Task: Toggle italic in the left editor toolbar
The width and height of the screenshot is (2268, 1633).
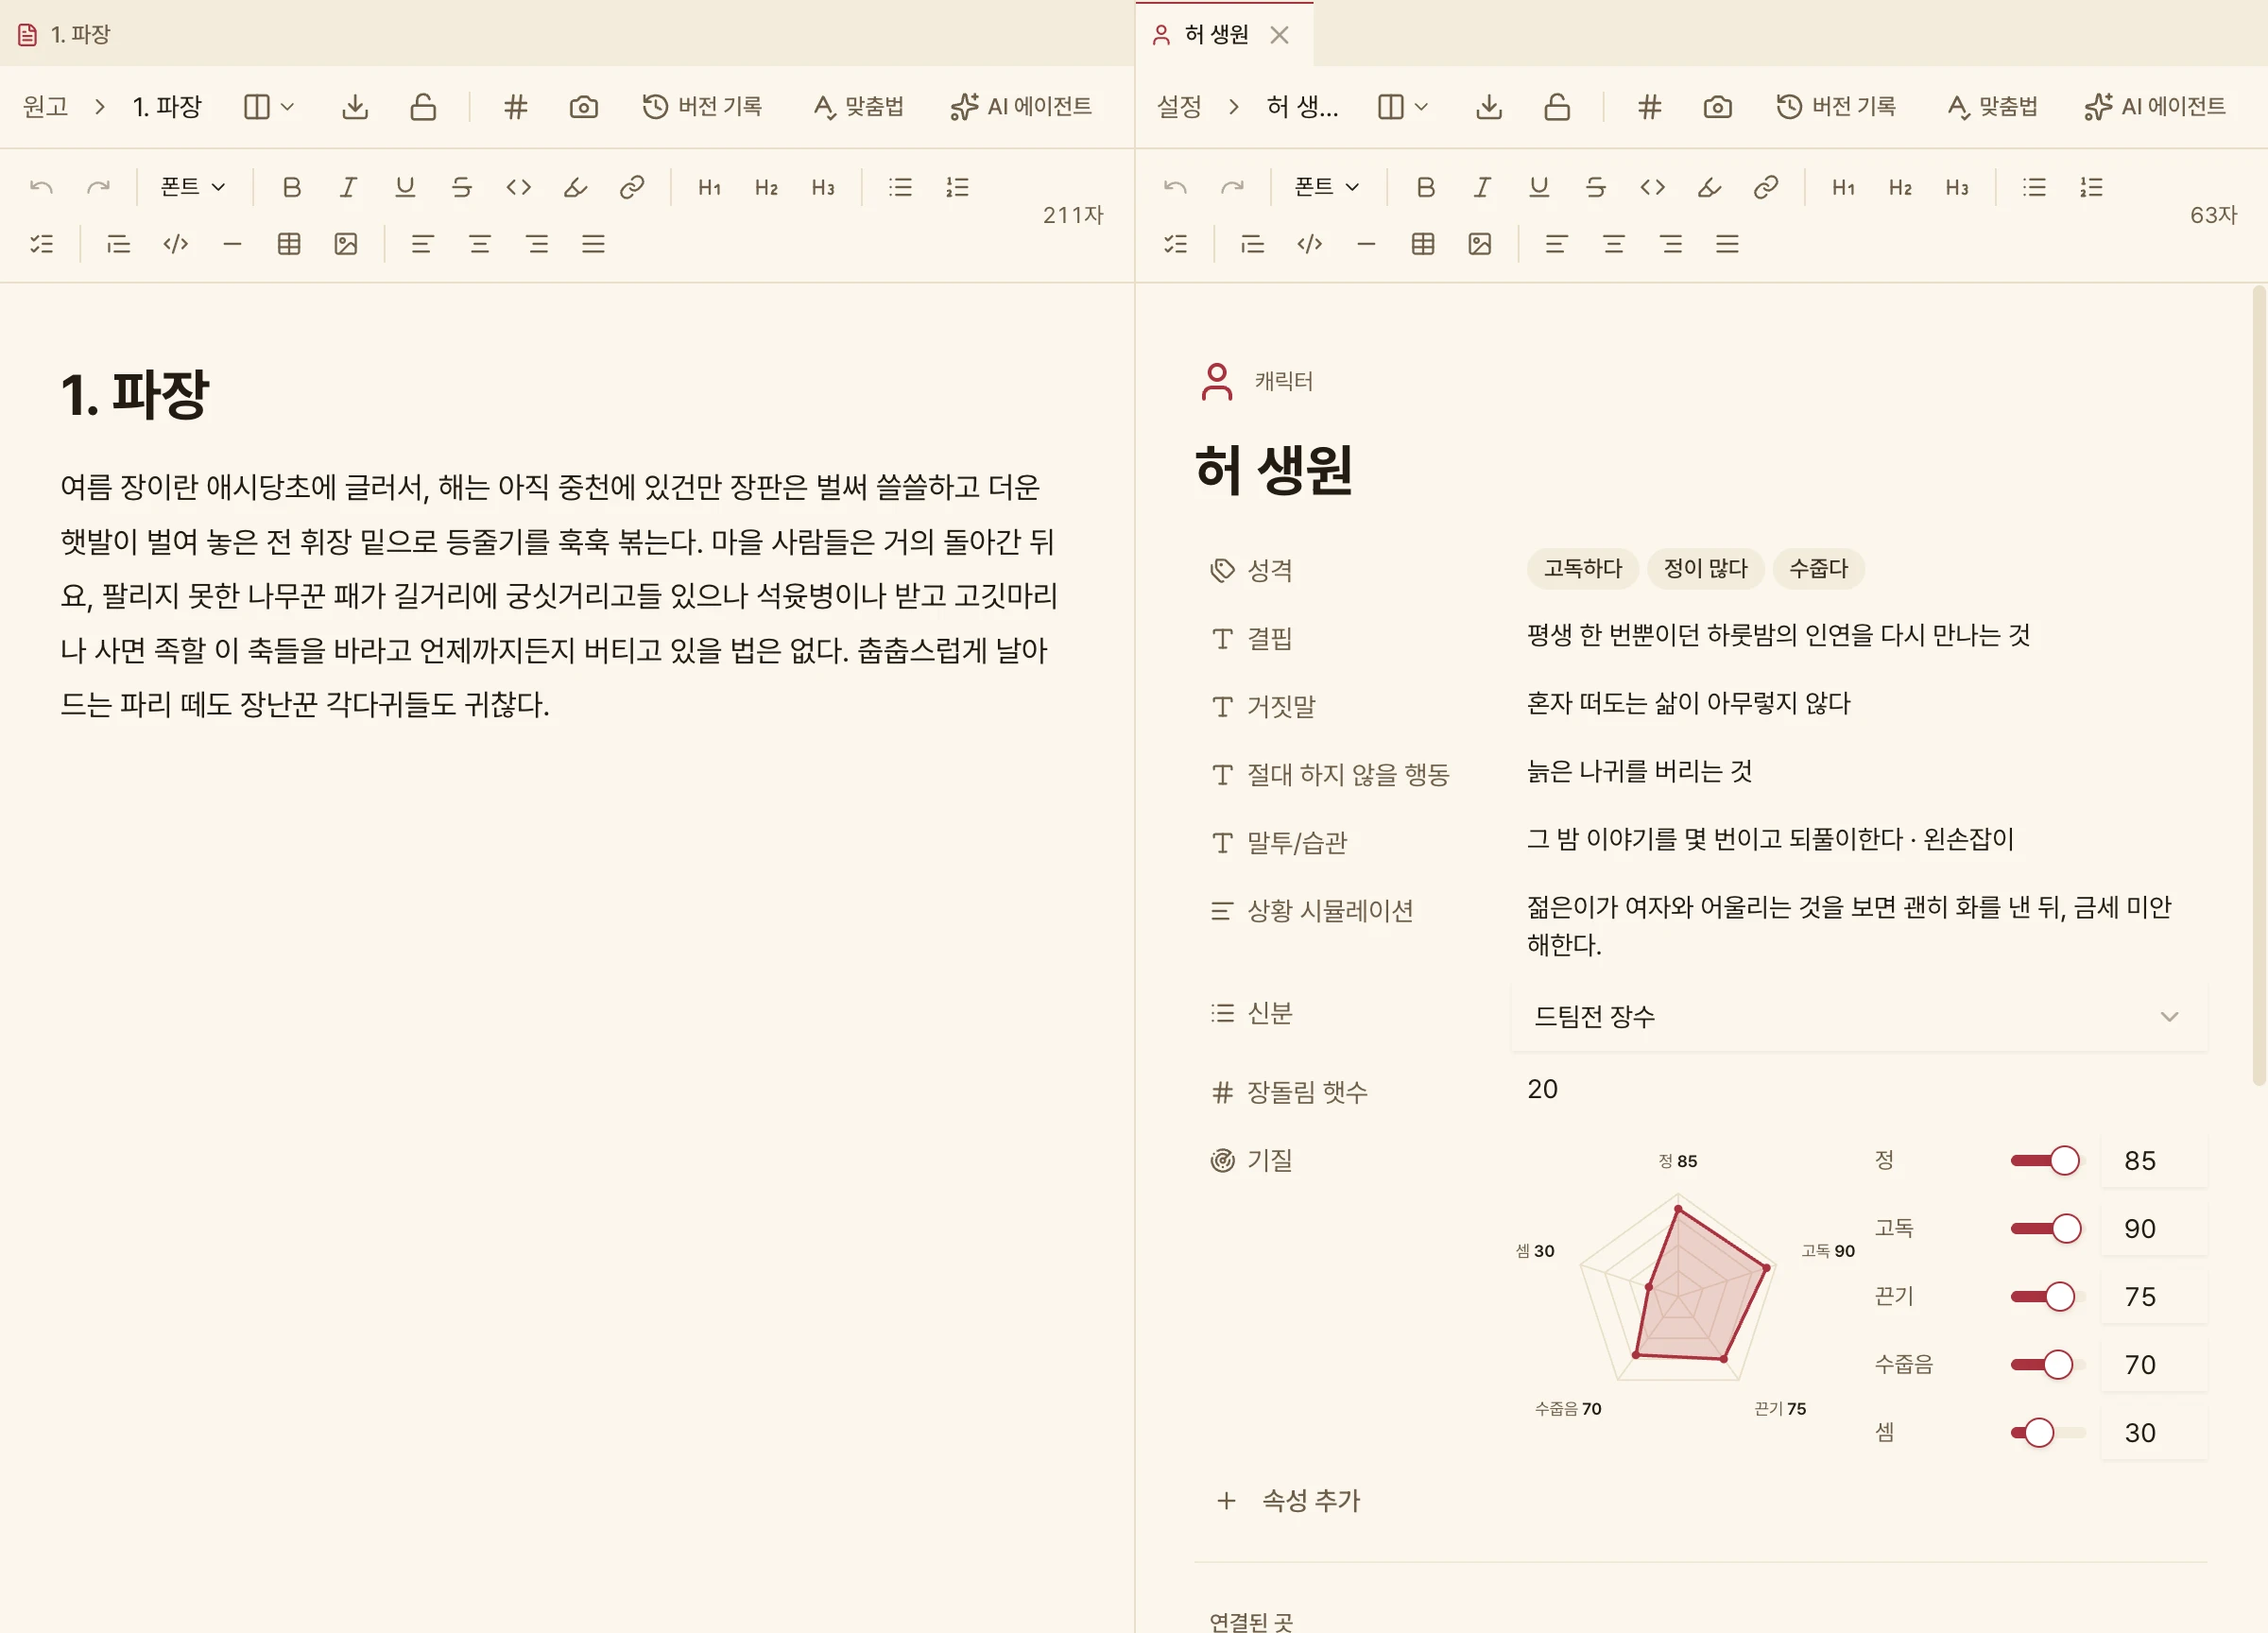Action: [348, 187]
